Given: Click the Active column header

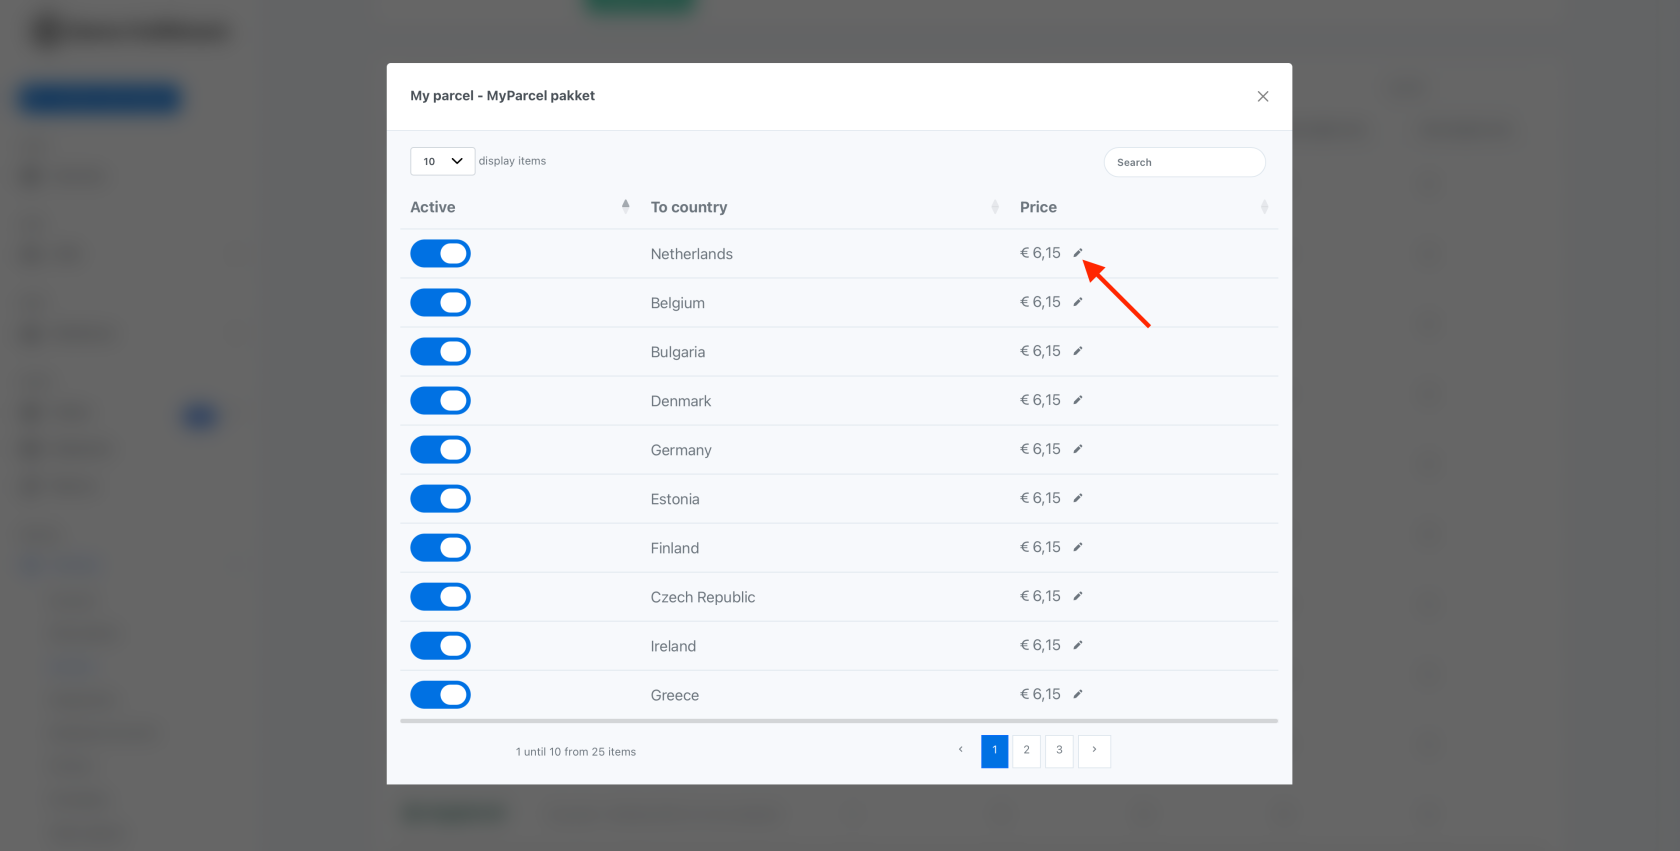Looking at the screenshot, I should pos(432,207).
